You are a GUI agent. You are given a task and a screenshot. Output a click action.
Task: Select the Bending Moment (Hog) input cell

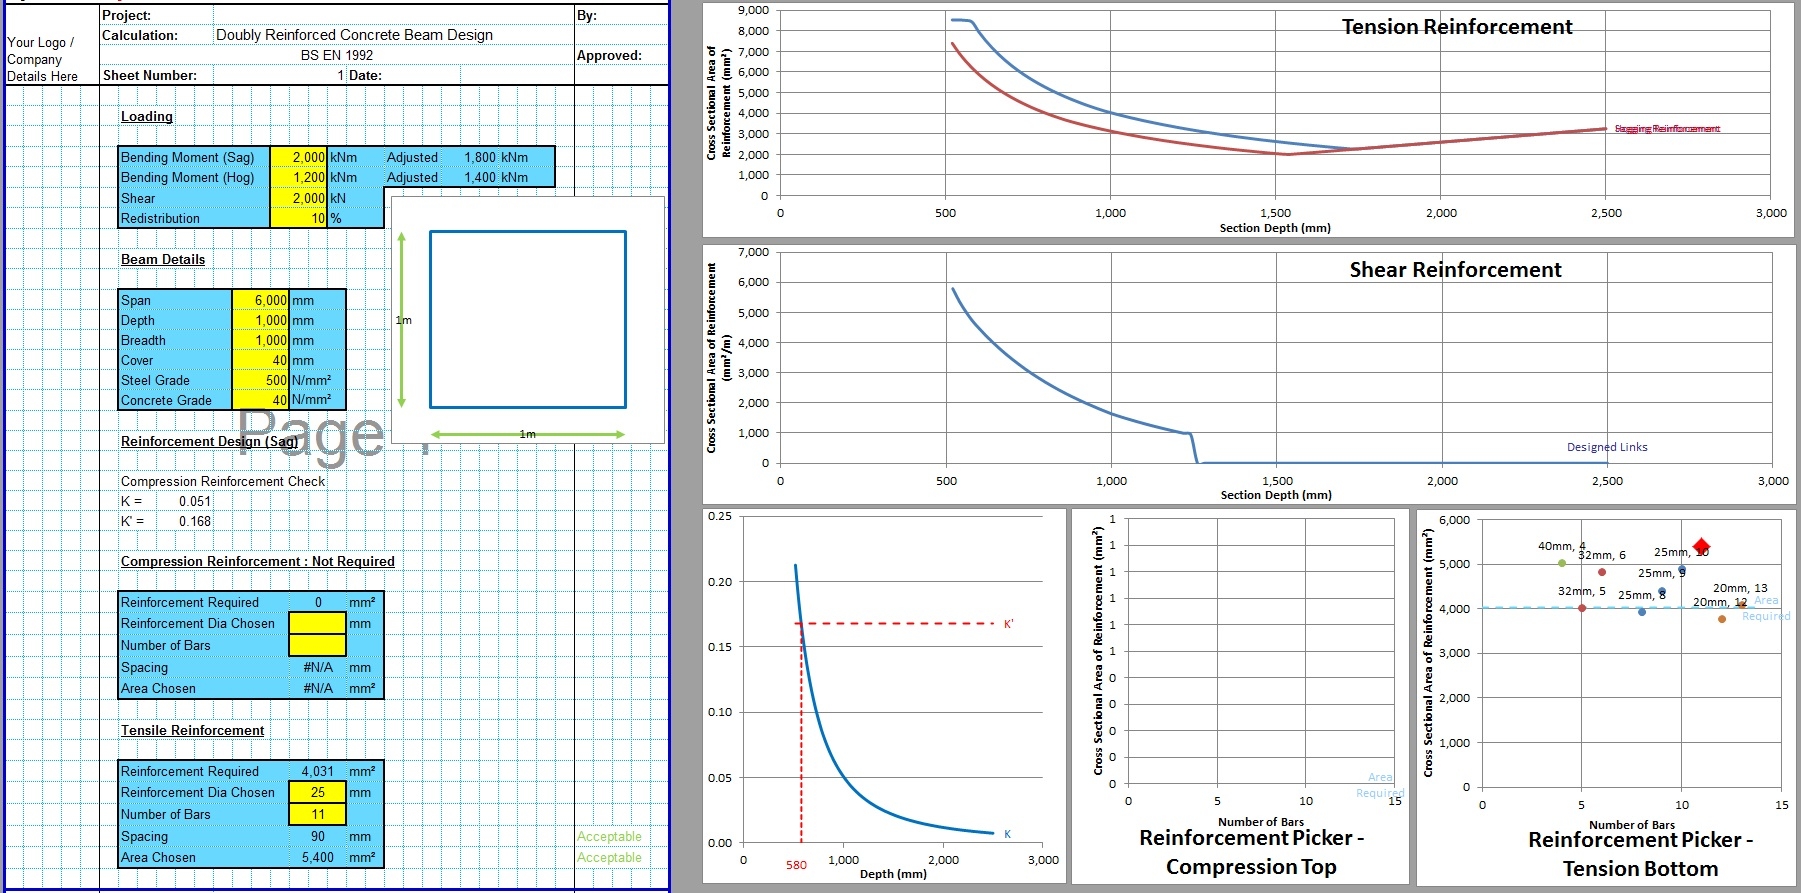click(x=298, y=177)
